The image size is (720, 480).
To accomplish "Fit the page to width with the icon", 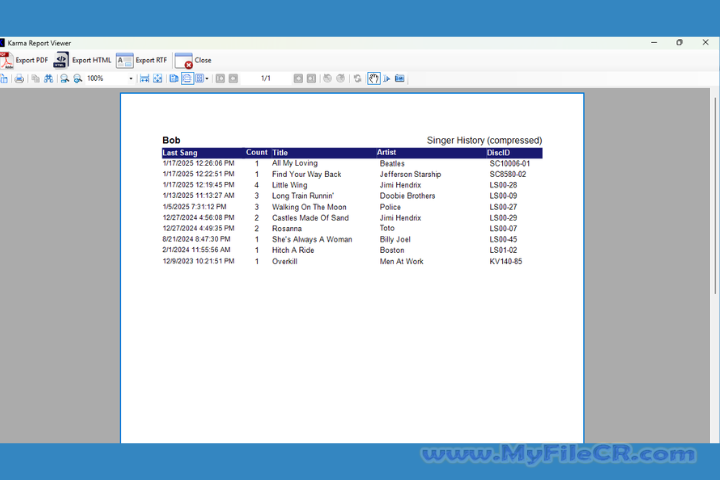I will [145, 79].
